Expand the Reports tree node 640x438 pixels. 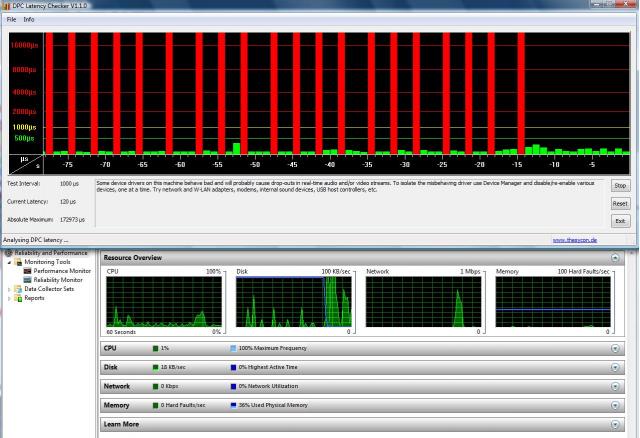click(x=10, y=298)
